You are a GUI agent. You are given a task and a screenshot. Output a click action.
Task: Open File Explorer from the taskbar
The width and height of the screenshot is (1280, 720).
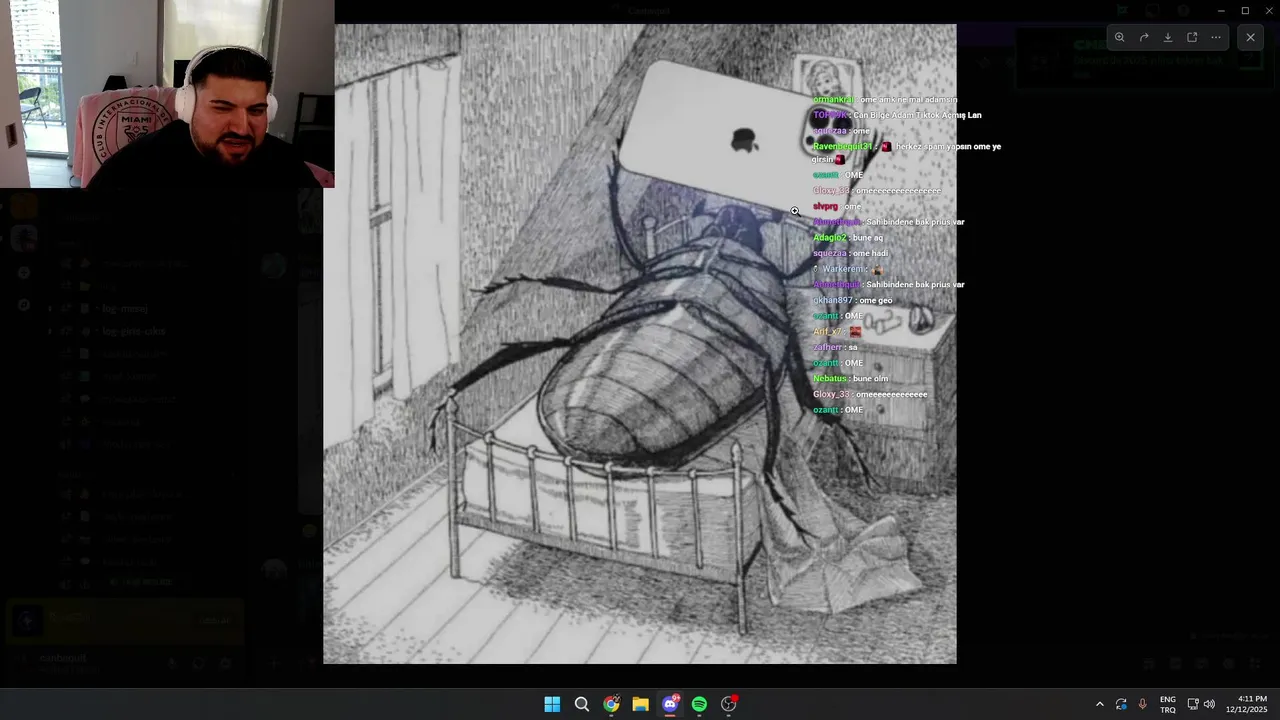point(640,704)
